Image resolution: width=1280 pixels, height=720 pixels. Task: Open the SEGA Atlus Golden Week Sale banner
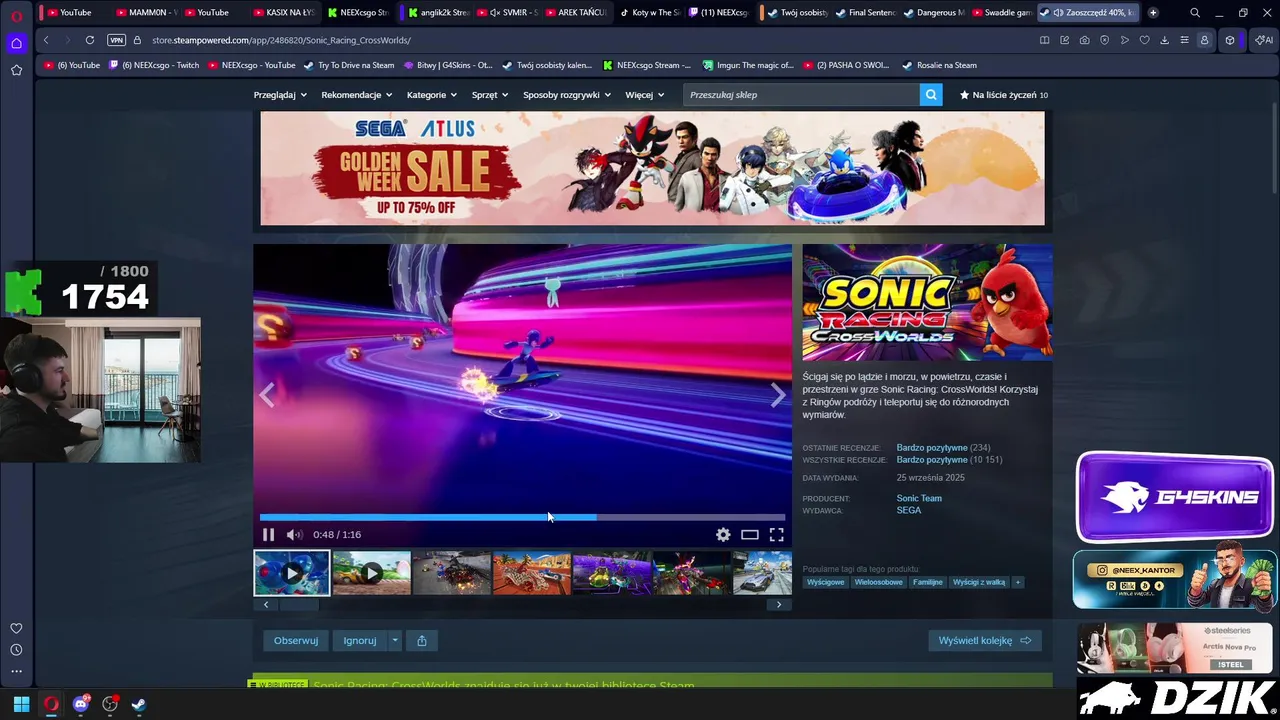652,168
